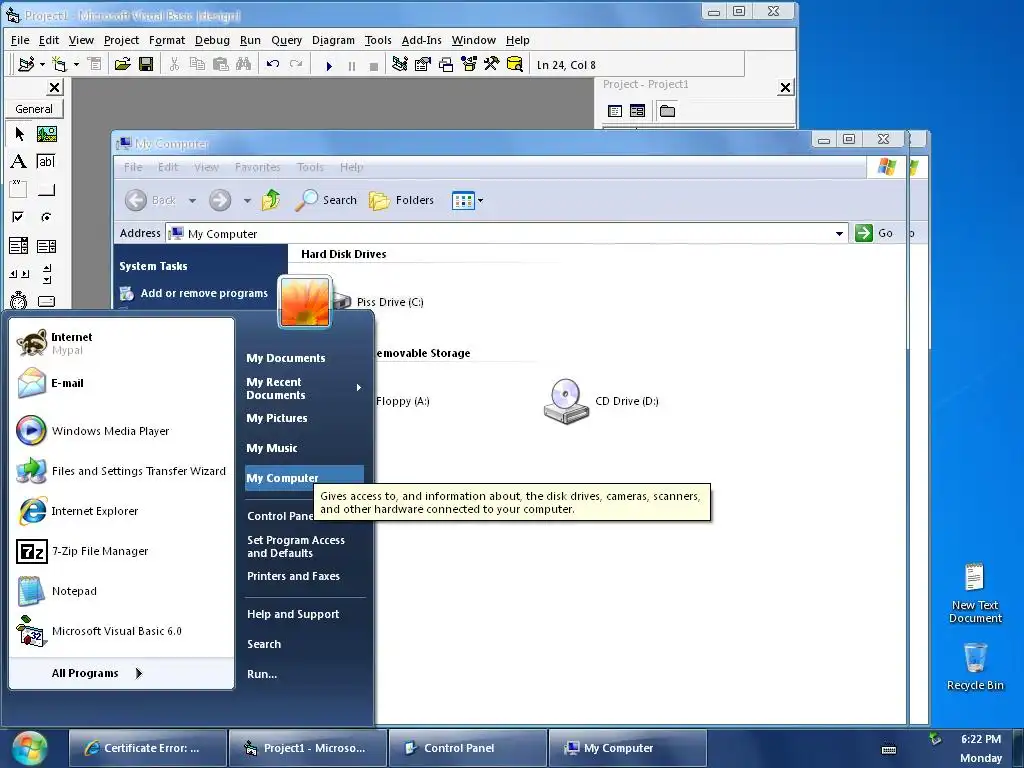Image resolution: width=1024 pixels, height=768 pixels.
Task: Expand the Address bar dropdown arrow
Action: 839,234
